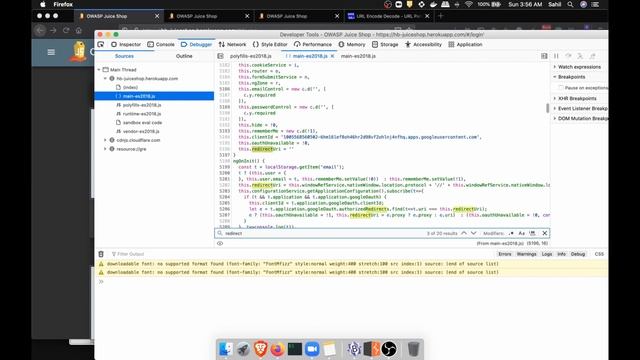Viewport: 640px width, 360px height.
Task: Toggle the CSS console filter
Action: tap(599, 254)
